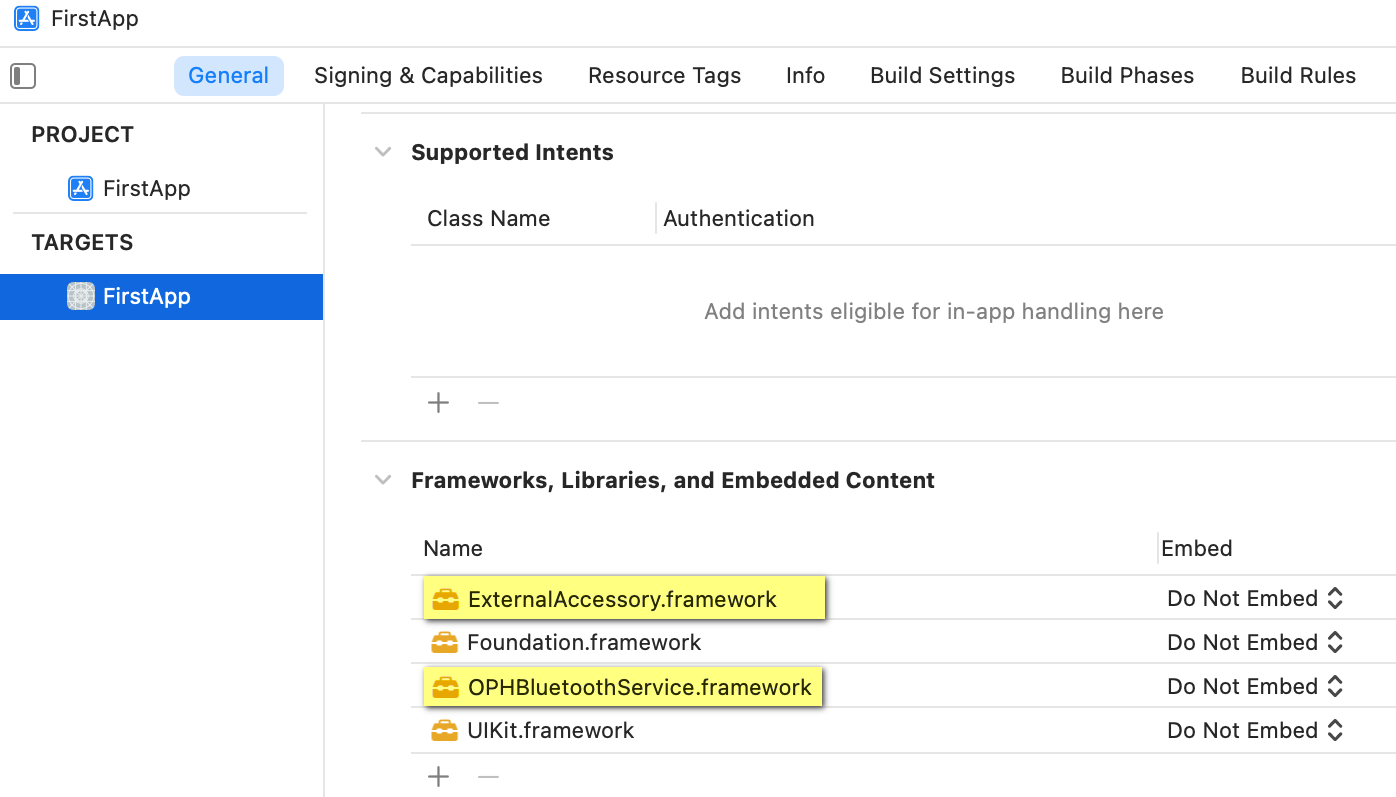The image size is (1396, 797).
Task: Click the FirstApp title text
Action: coord(95,18)
